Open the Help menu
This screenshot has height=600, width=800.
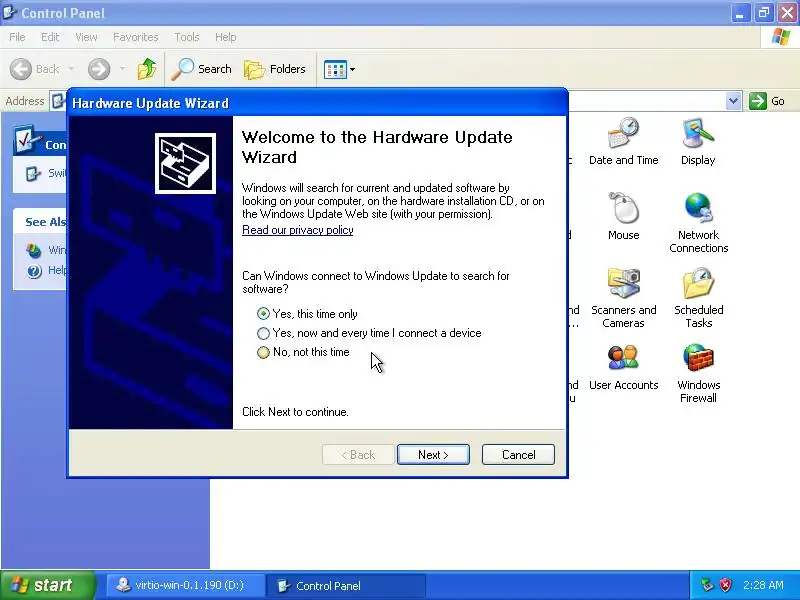[226, 37]
